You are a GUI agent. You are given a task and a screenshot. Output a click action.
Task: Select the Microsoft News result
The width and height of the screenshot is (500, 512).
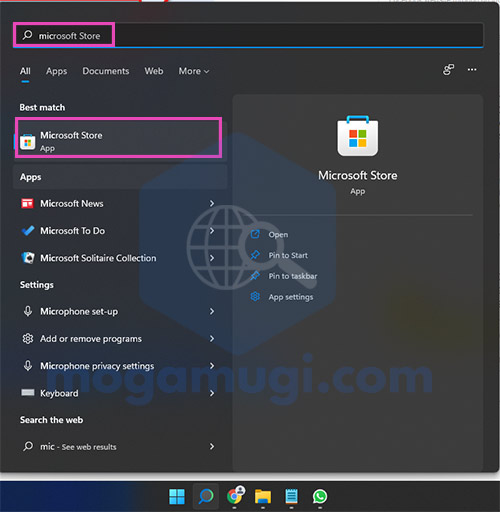pos(120,203)
